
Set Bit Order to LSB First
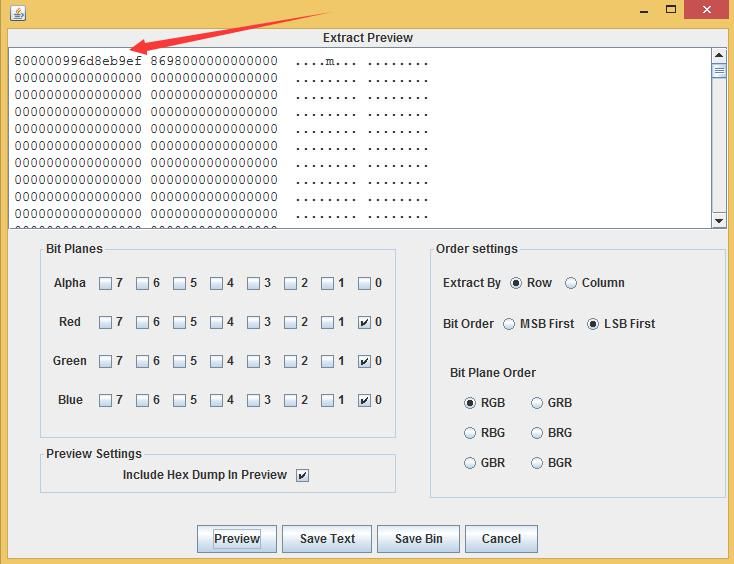pyautogui.click(x=593, y=324)
